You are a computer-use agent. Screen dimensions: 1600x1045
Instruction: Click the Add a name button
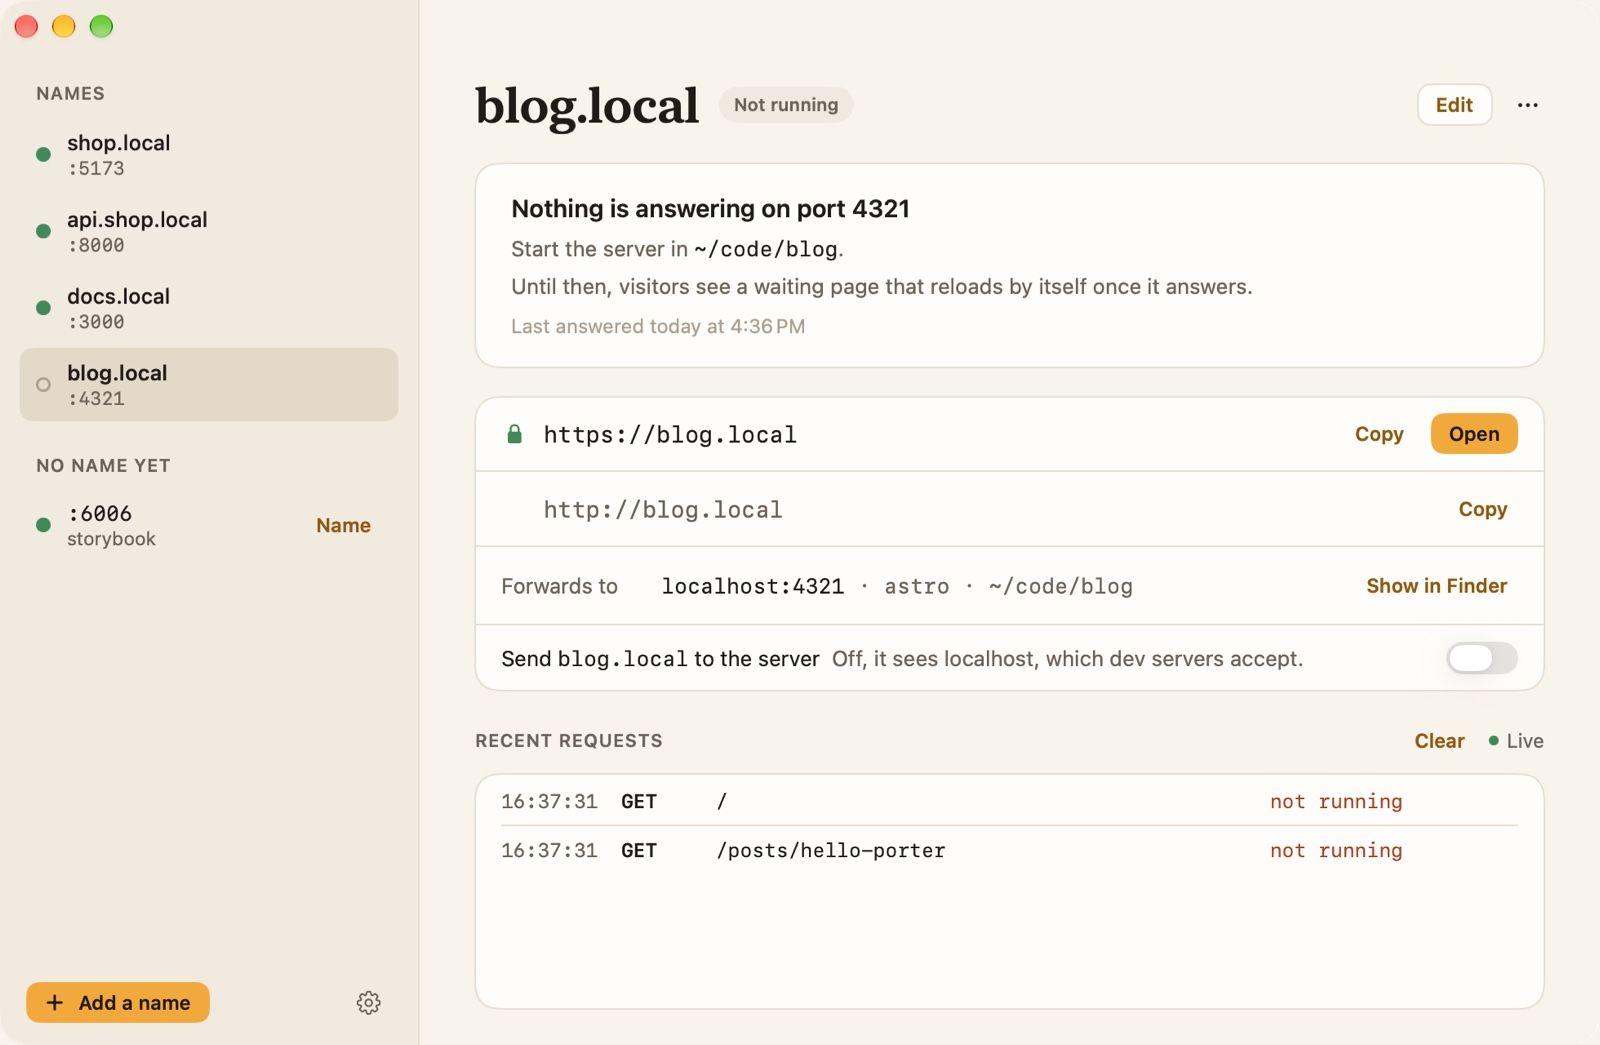118,1002
